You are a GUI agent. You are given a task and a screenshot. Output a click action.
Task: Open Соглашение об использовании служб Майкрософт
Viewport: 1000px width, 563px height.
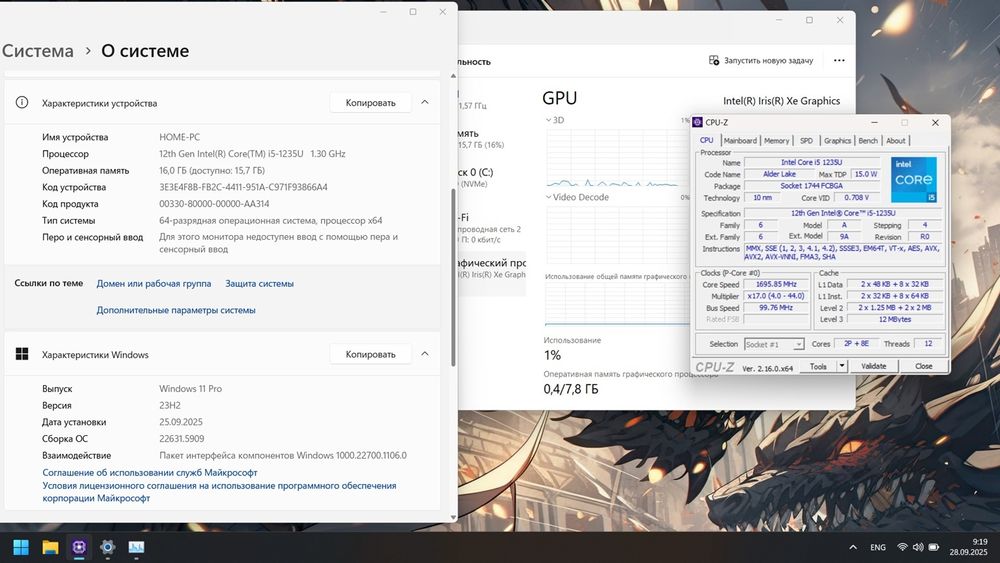tap(150, 472)
